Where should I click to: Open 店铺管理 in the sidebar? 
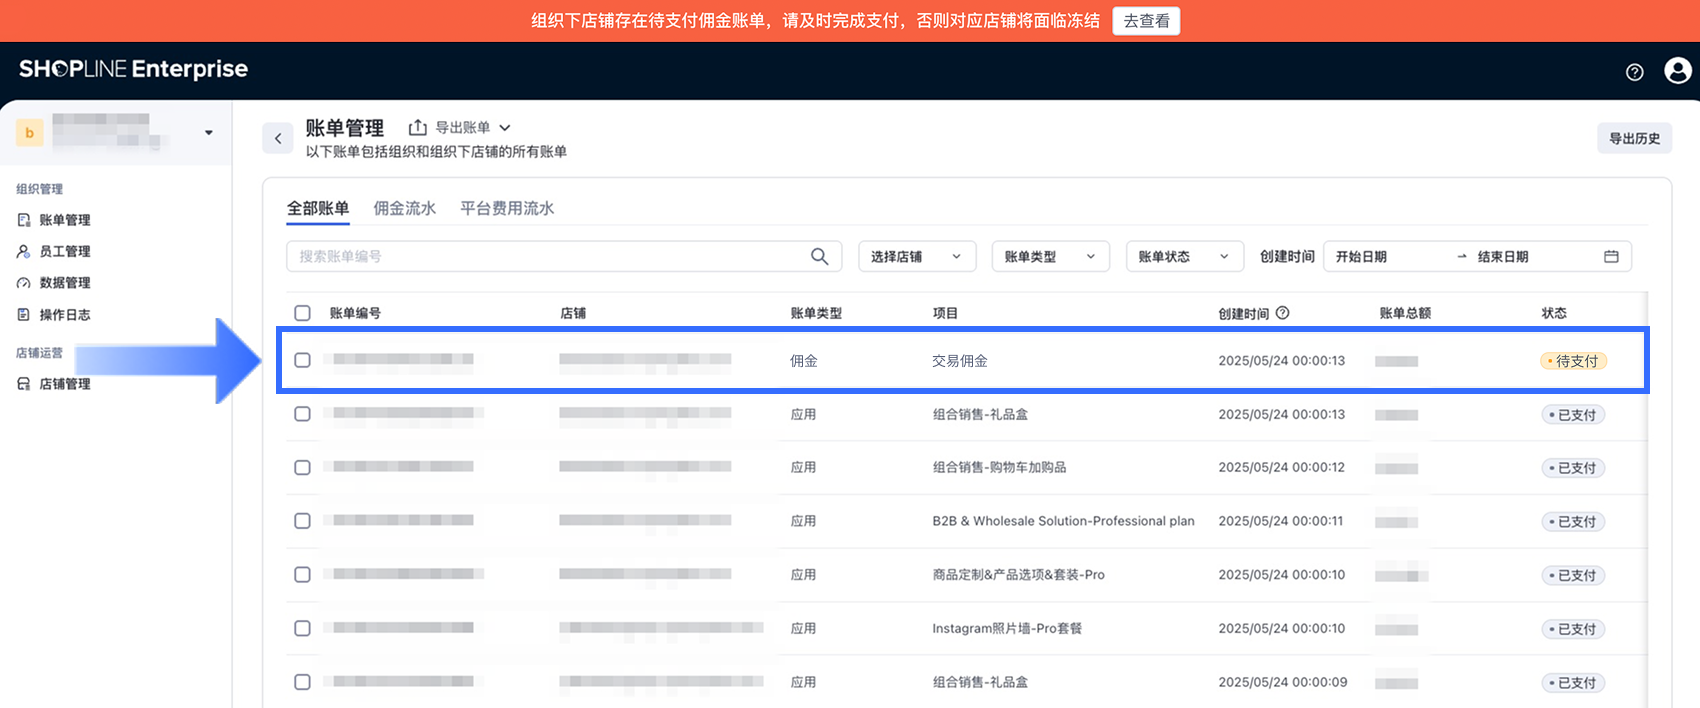pyautogui.click(x=65, y=384)
